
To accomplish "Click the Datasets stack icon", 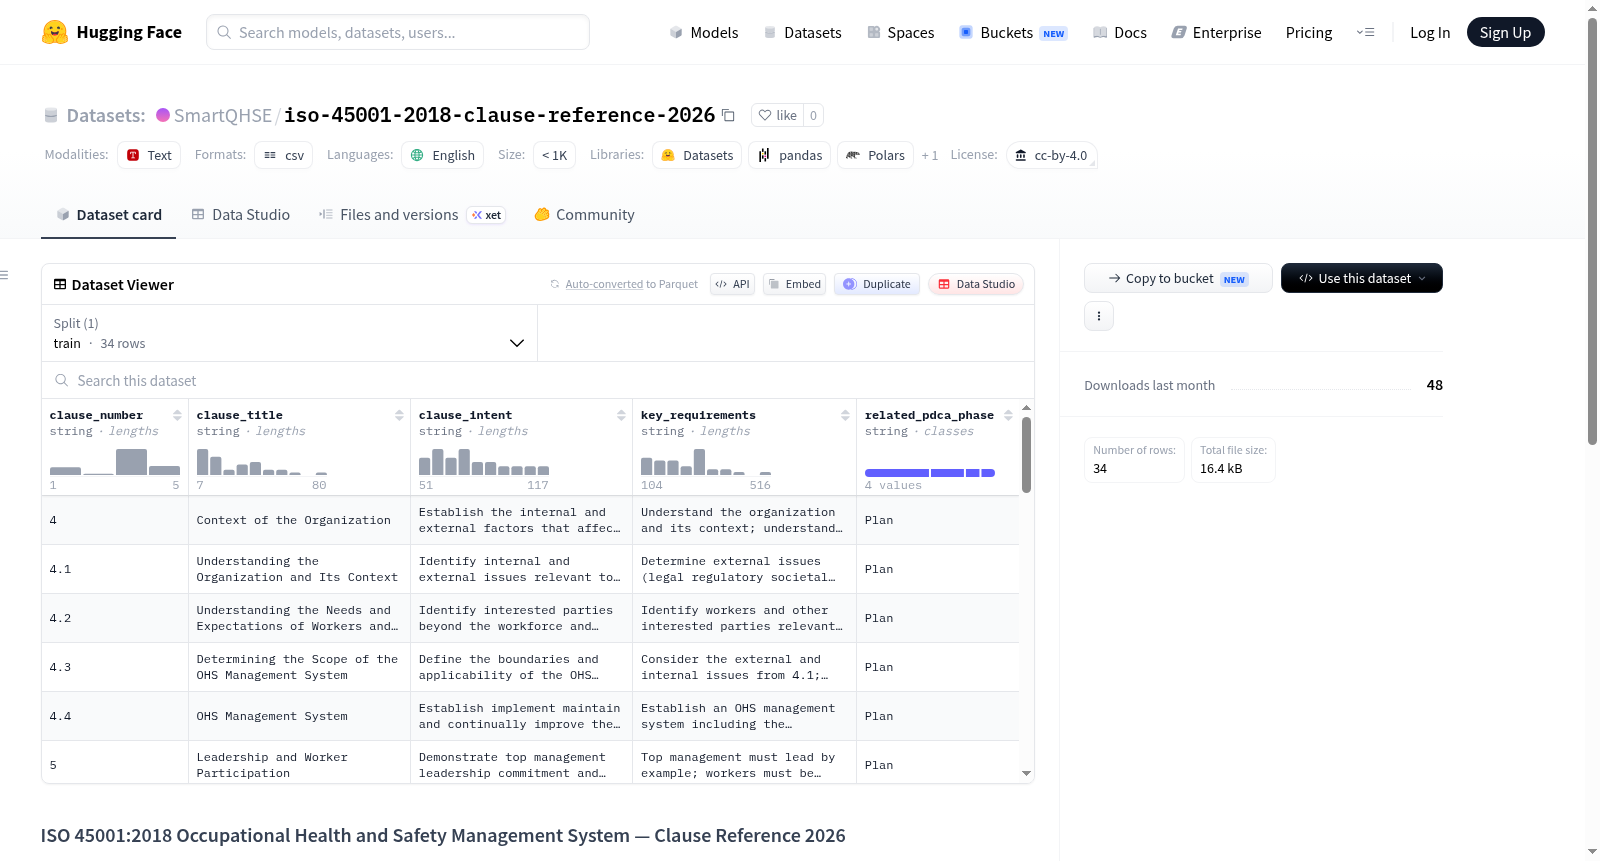I will click(51, 116).
